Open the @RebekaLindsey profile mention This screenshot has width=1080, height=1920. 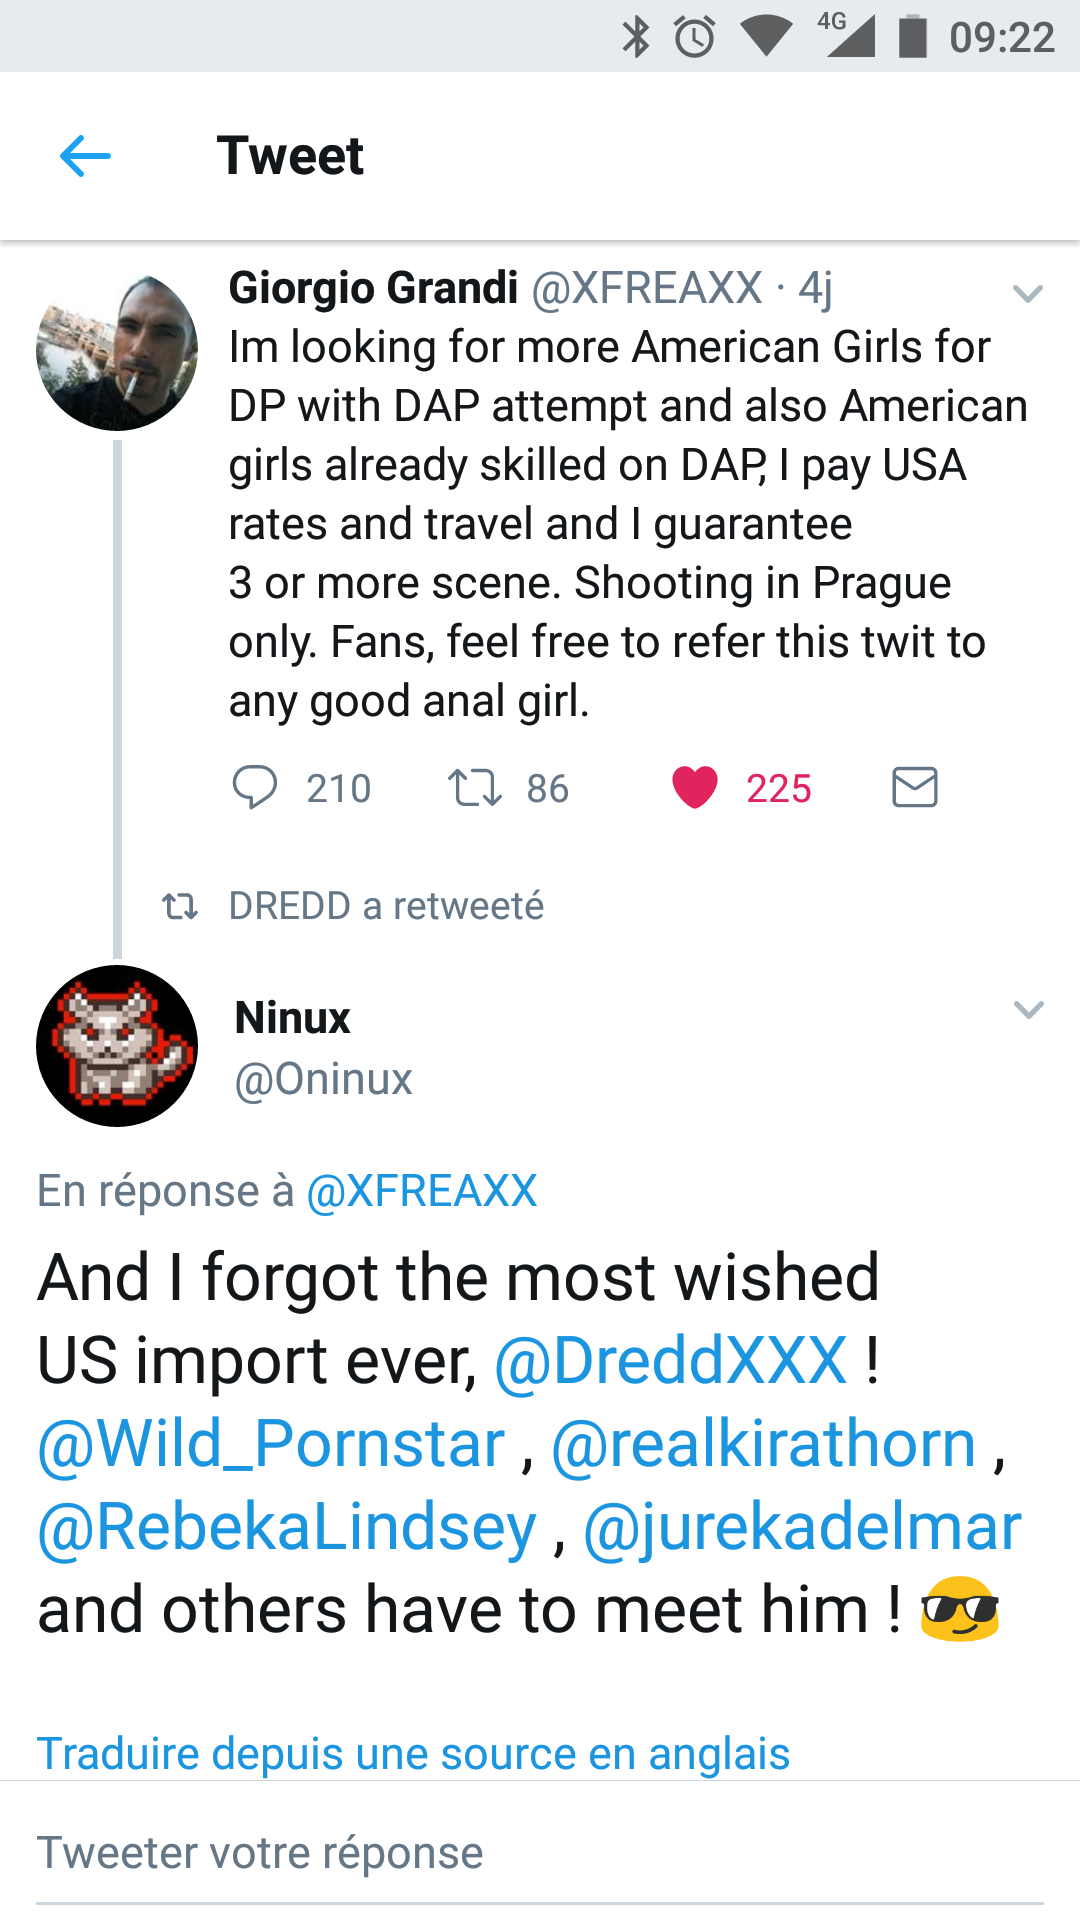[287, 1527]
